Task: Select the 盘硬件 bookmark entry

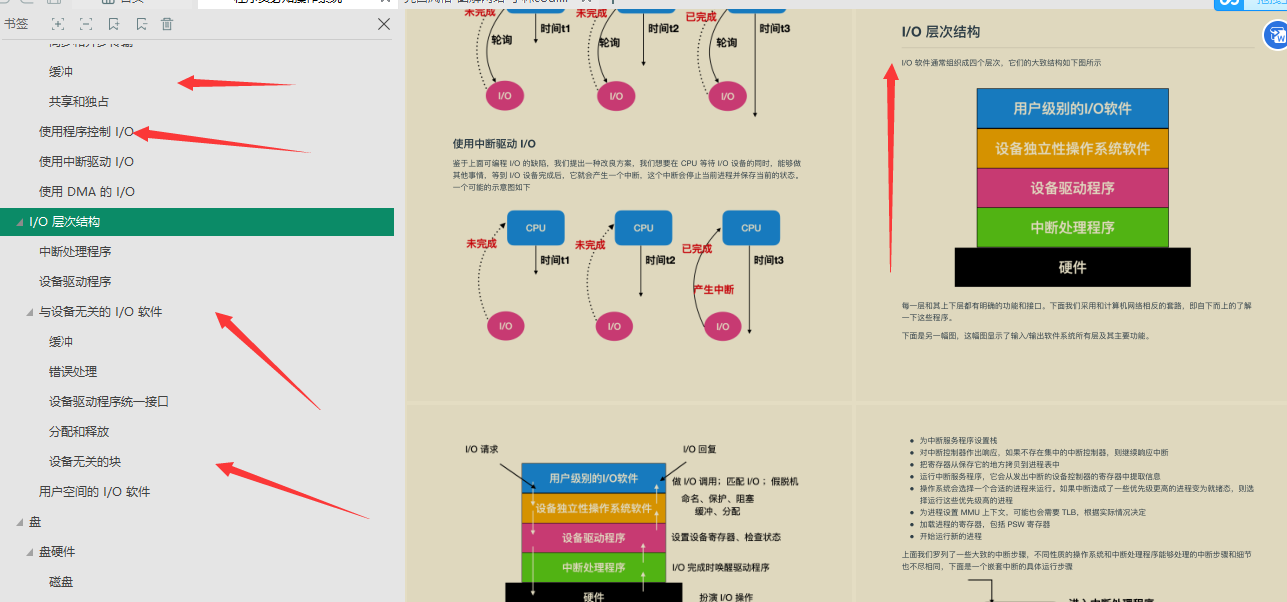Action: [57, 552]
